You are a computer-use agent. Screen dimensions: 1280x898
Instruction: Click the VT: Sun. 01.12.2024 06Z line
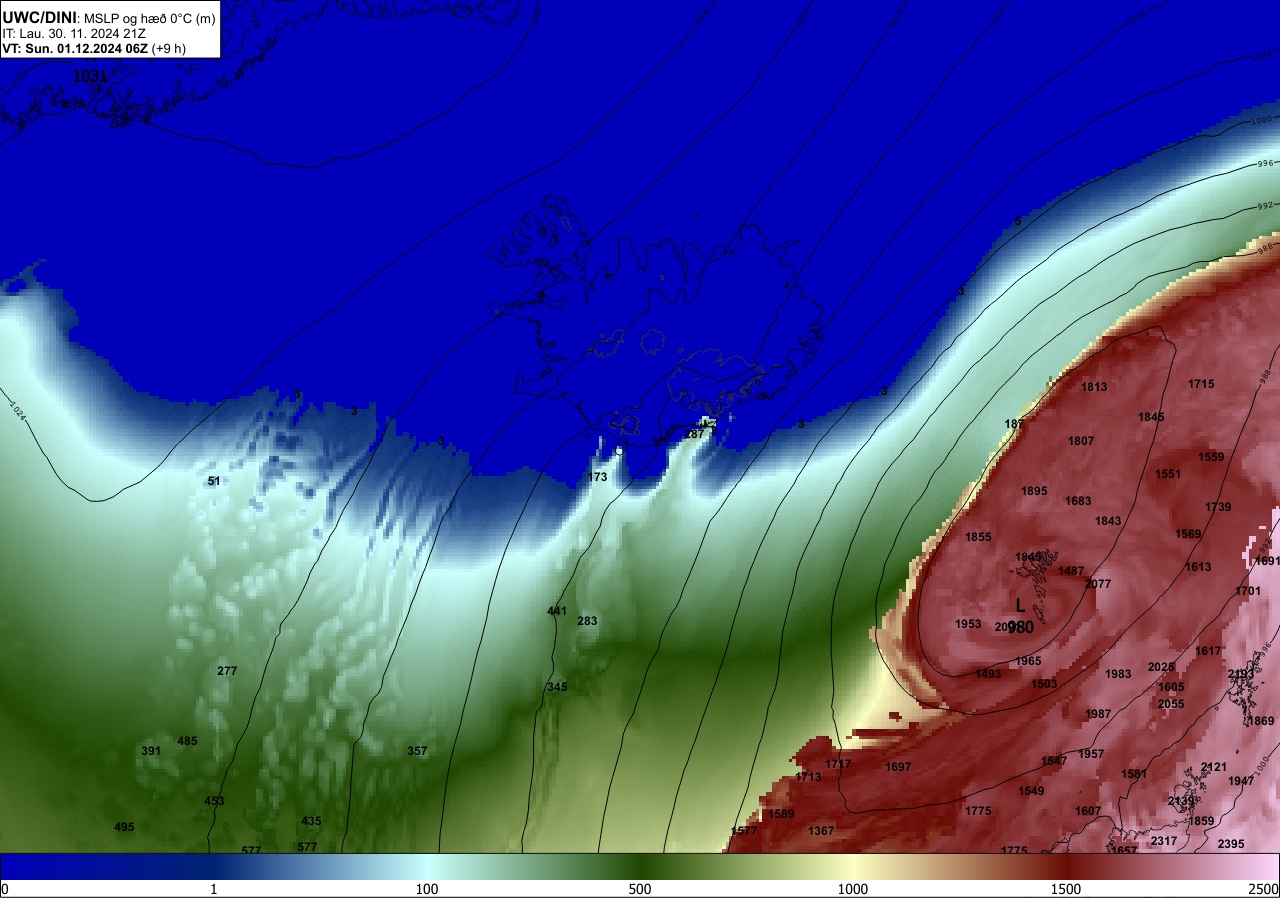[94, 48]
